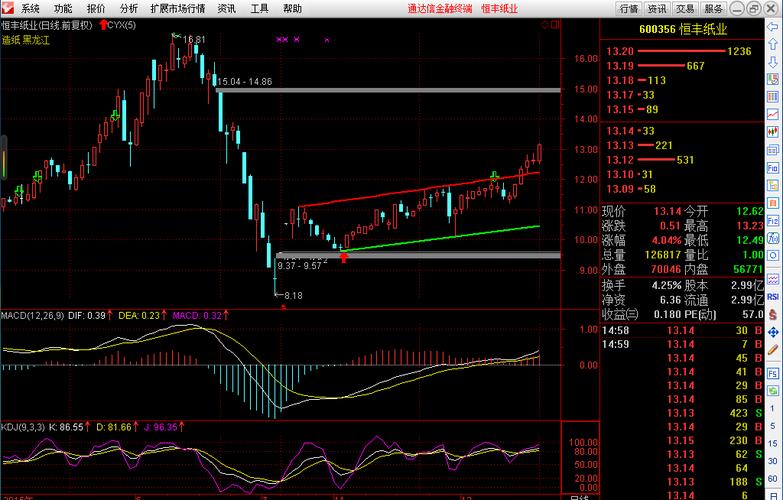Open the multi-window layout icon
Screen dimensions: 783x500
pyautogui.click(x=773, y=150)
